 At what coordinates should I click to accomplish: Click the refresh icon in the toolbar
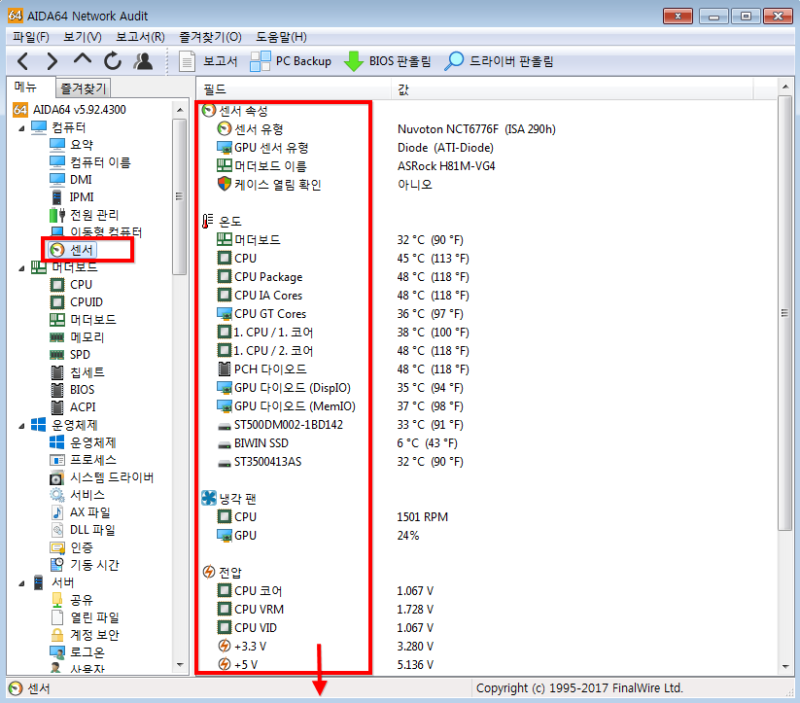point(113,60)
